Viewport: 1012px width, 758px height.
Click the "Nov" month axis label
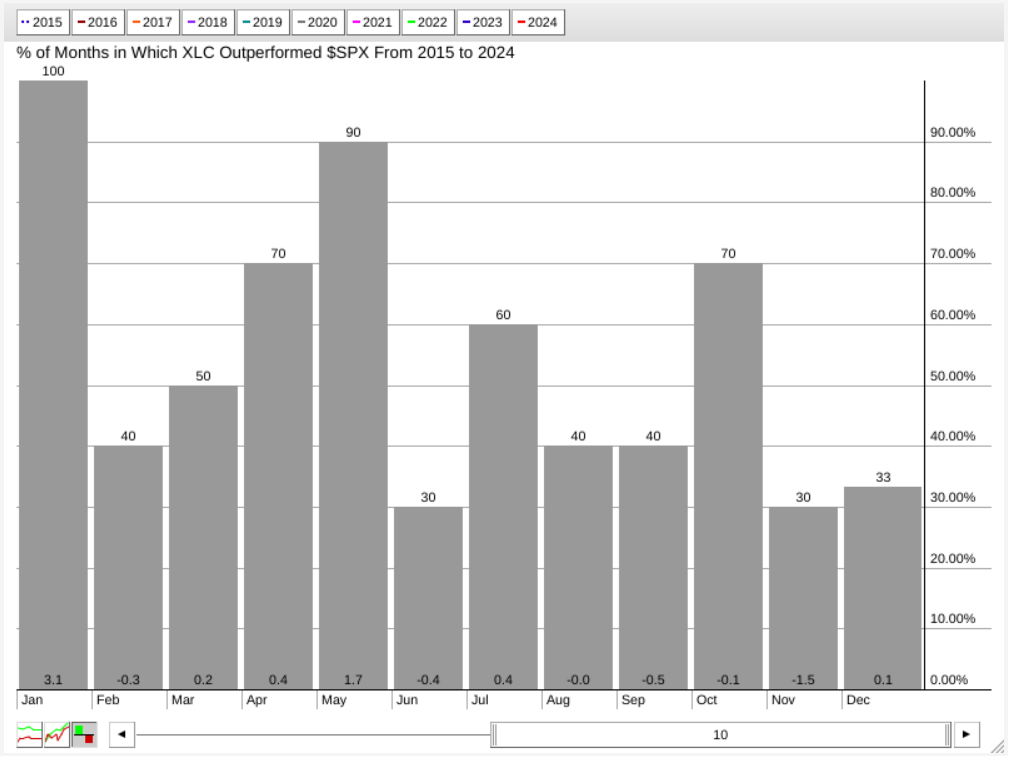point(785,702)
